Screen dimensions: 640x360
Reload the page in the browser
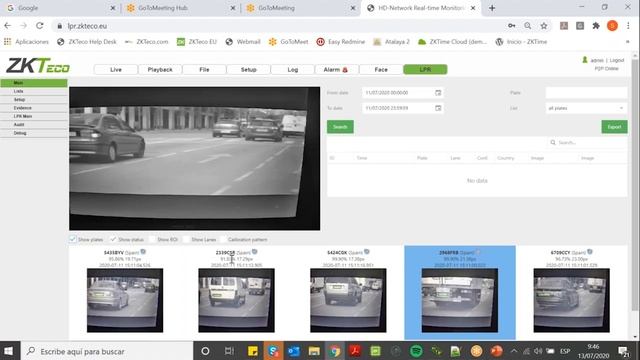[40, 26]
